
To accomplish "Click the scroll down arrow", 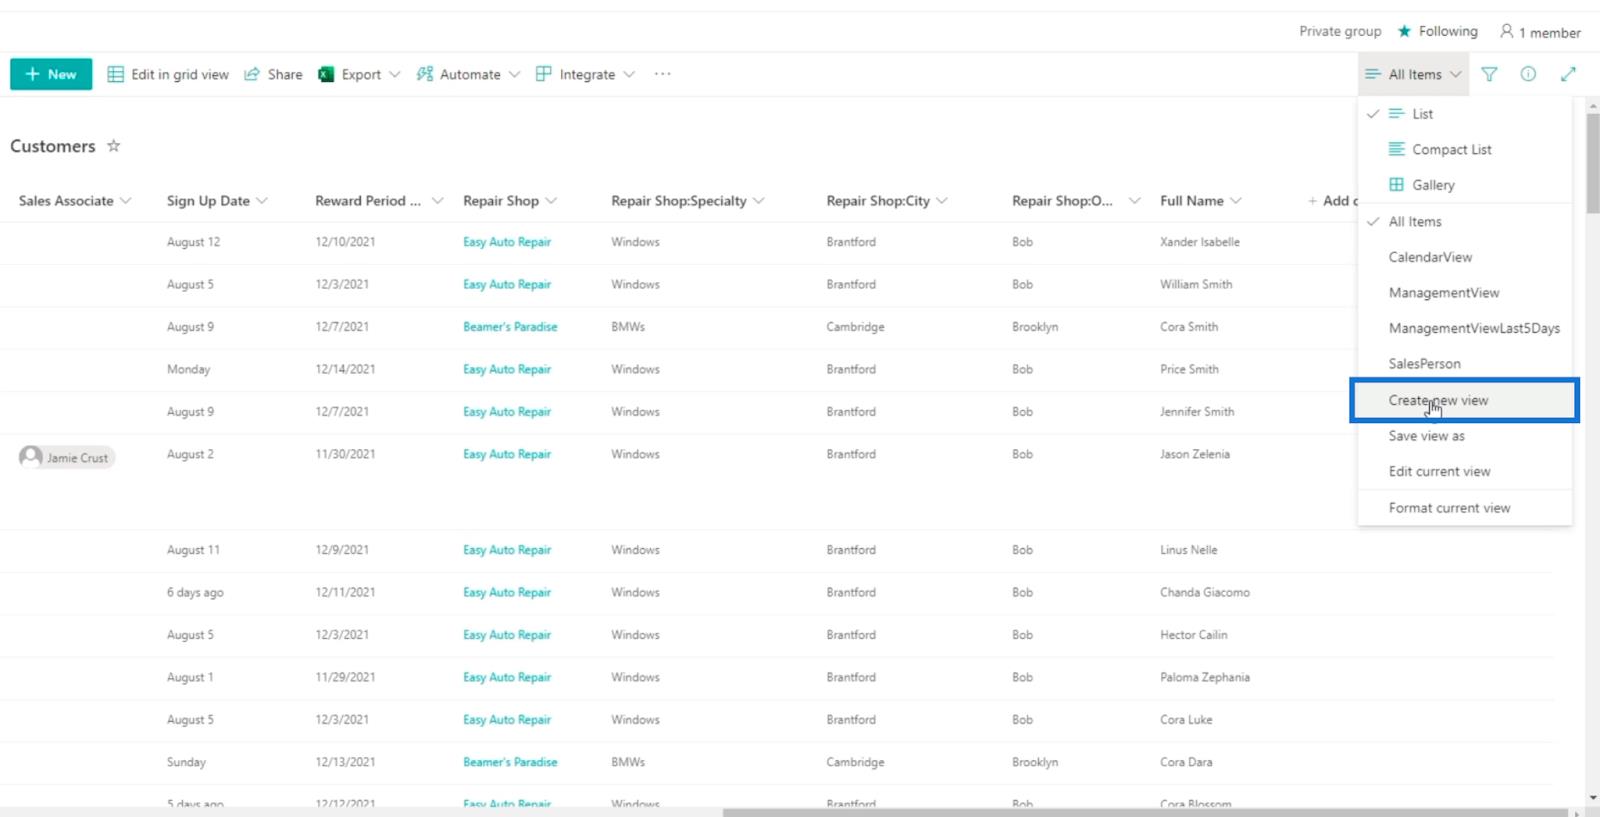I will 1593,798.
